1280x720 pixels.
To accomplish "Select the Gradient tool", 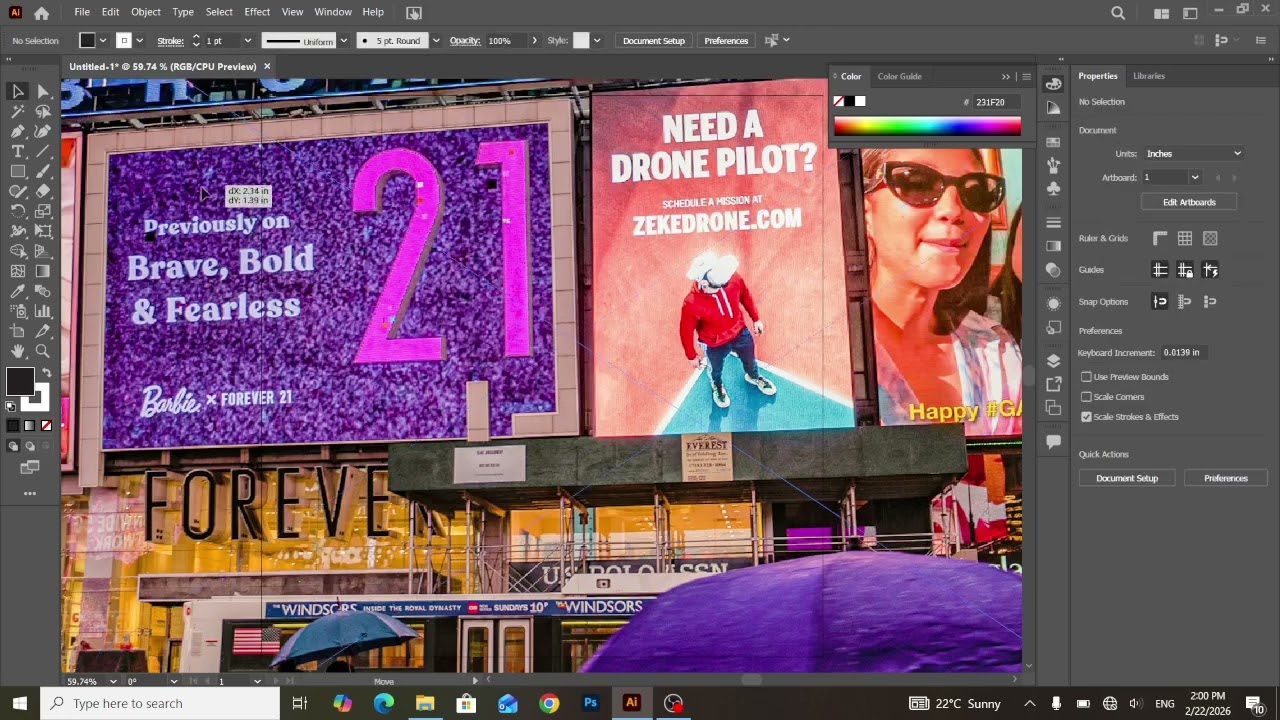I will [x=43, y=271].
